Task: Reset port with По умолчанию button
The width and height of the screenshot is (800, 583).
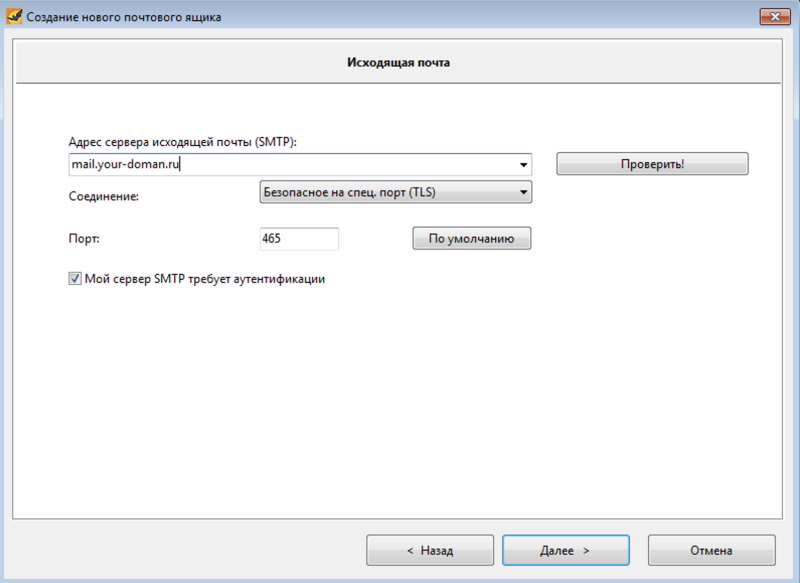Action: [471, 238]
